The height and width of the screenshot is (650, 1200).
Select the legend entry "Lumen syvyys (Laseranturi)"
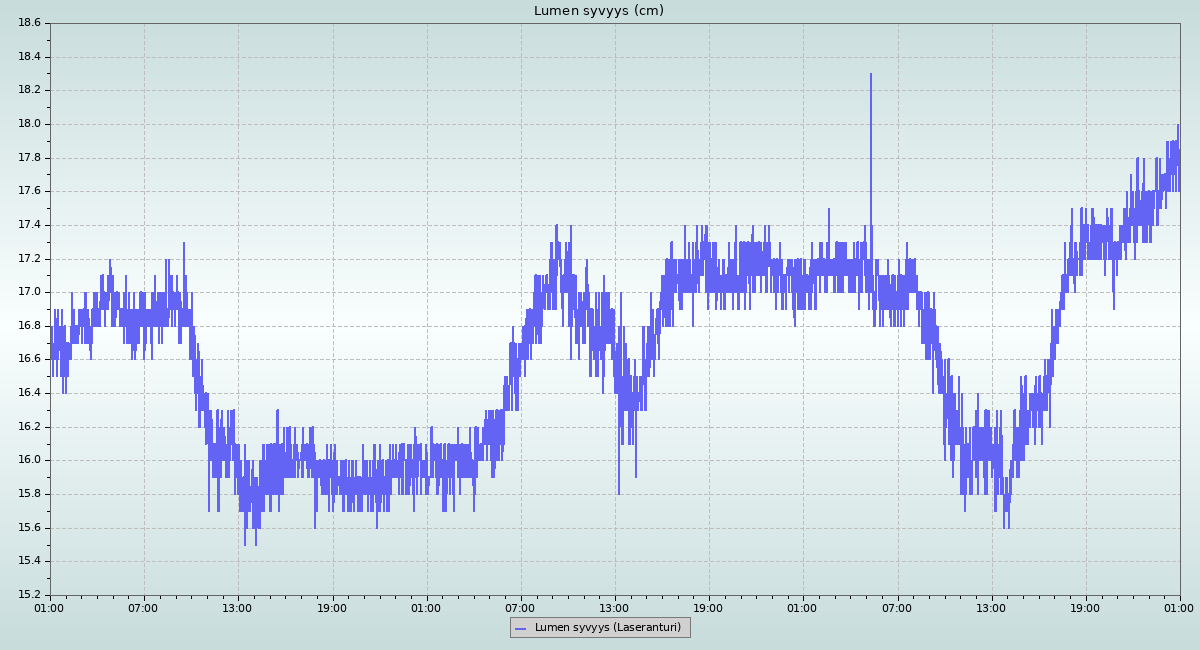(x=607, y=628)
